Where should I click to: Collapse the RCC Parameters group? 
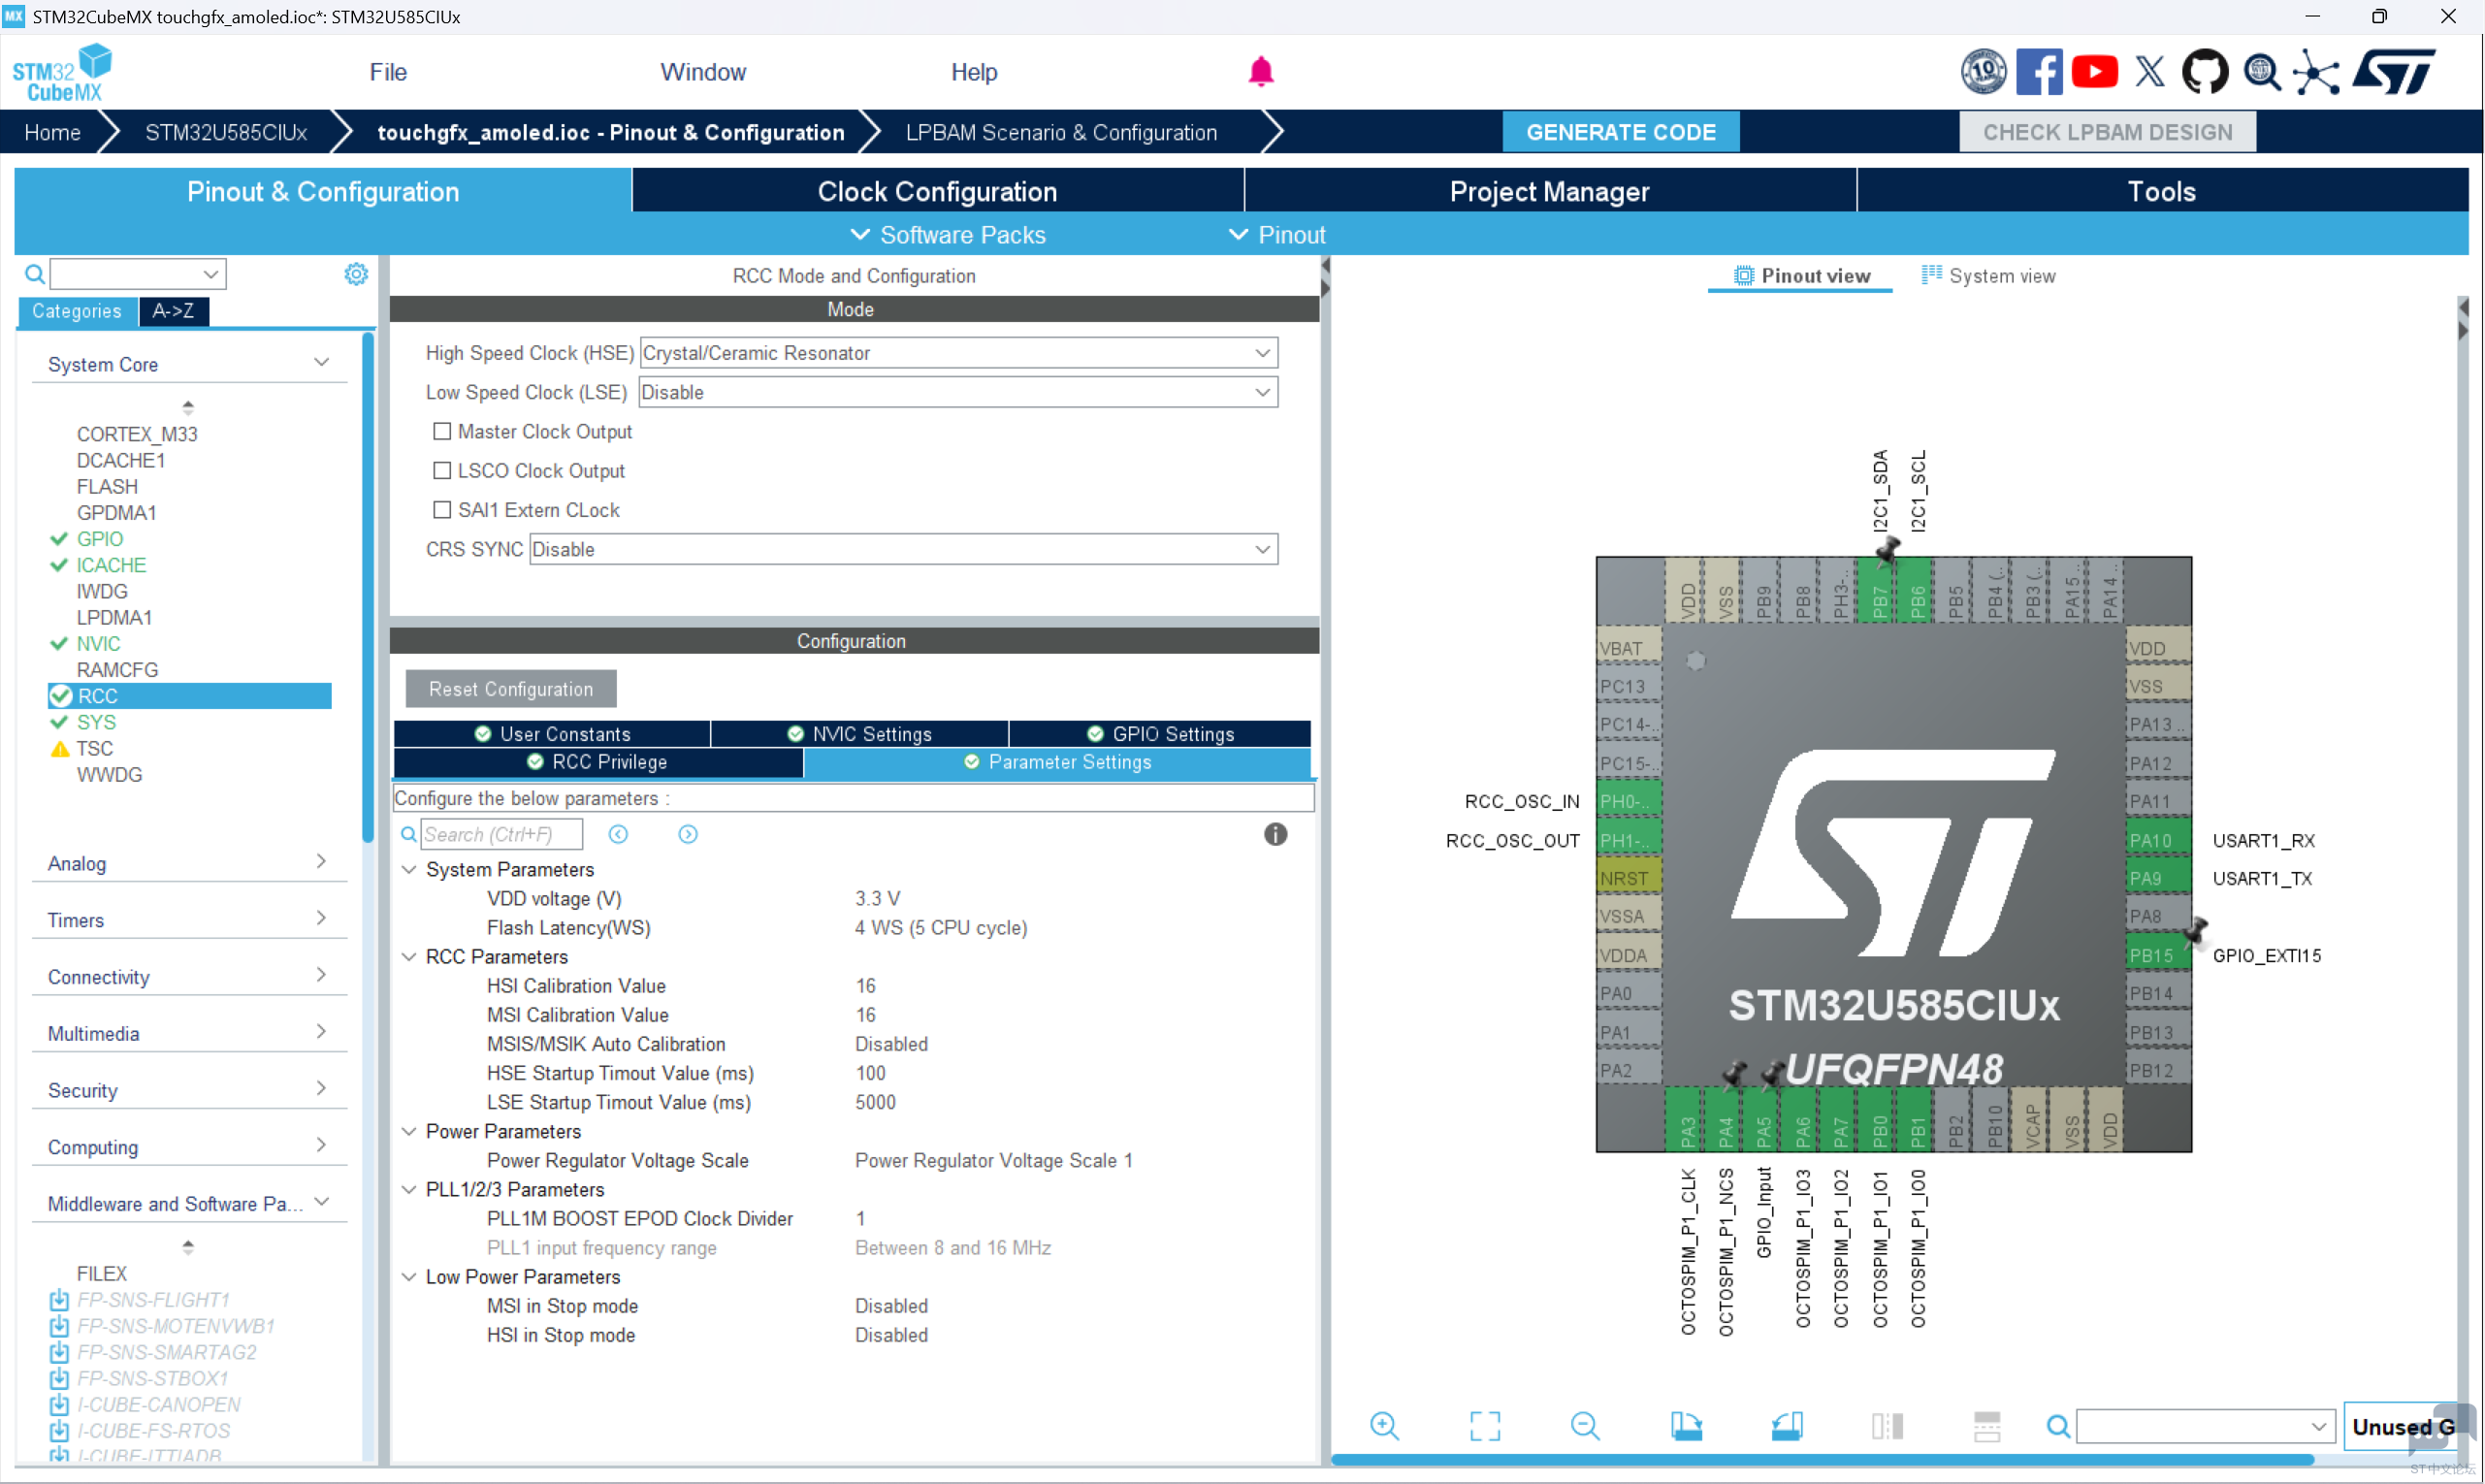(x=409, y=957)
